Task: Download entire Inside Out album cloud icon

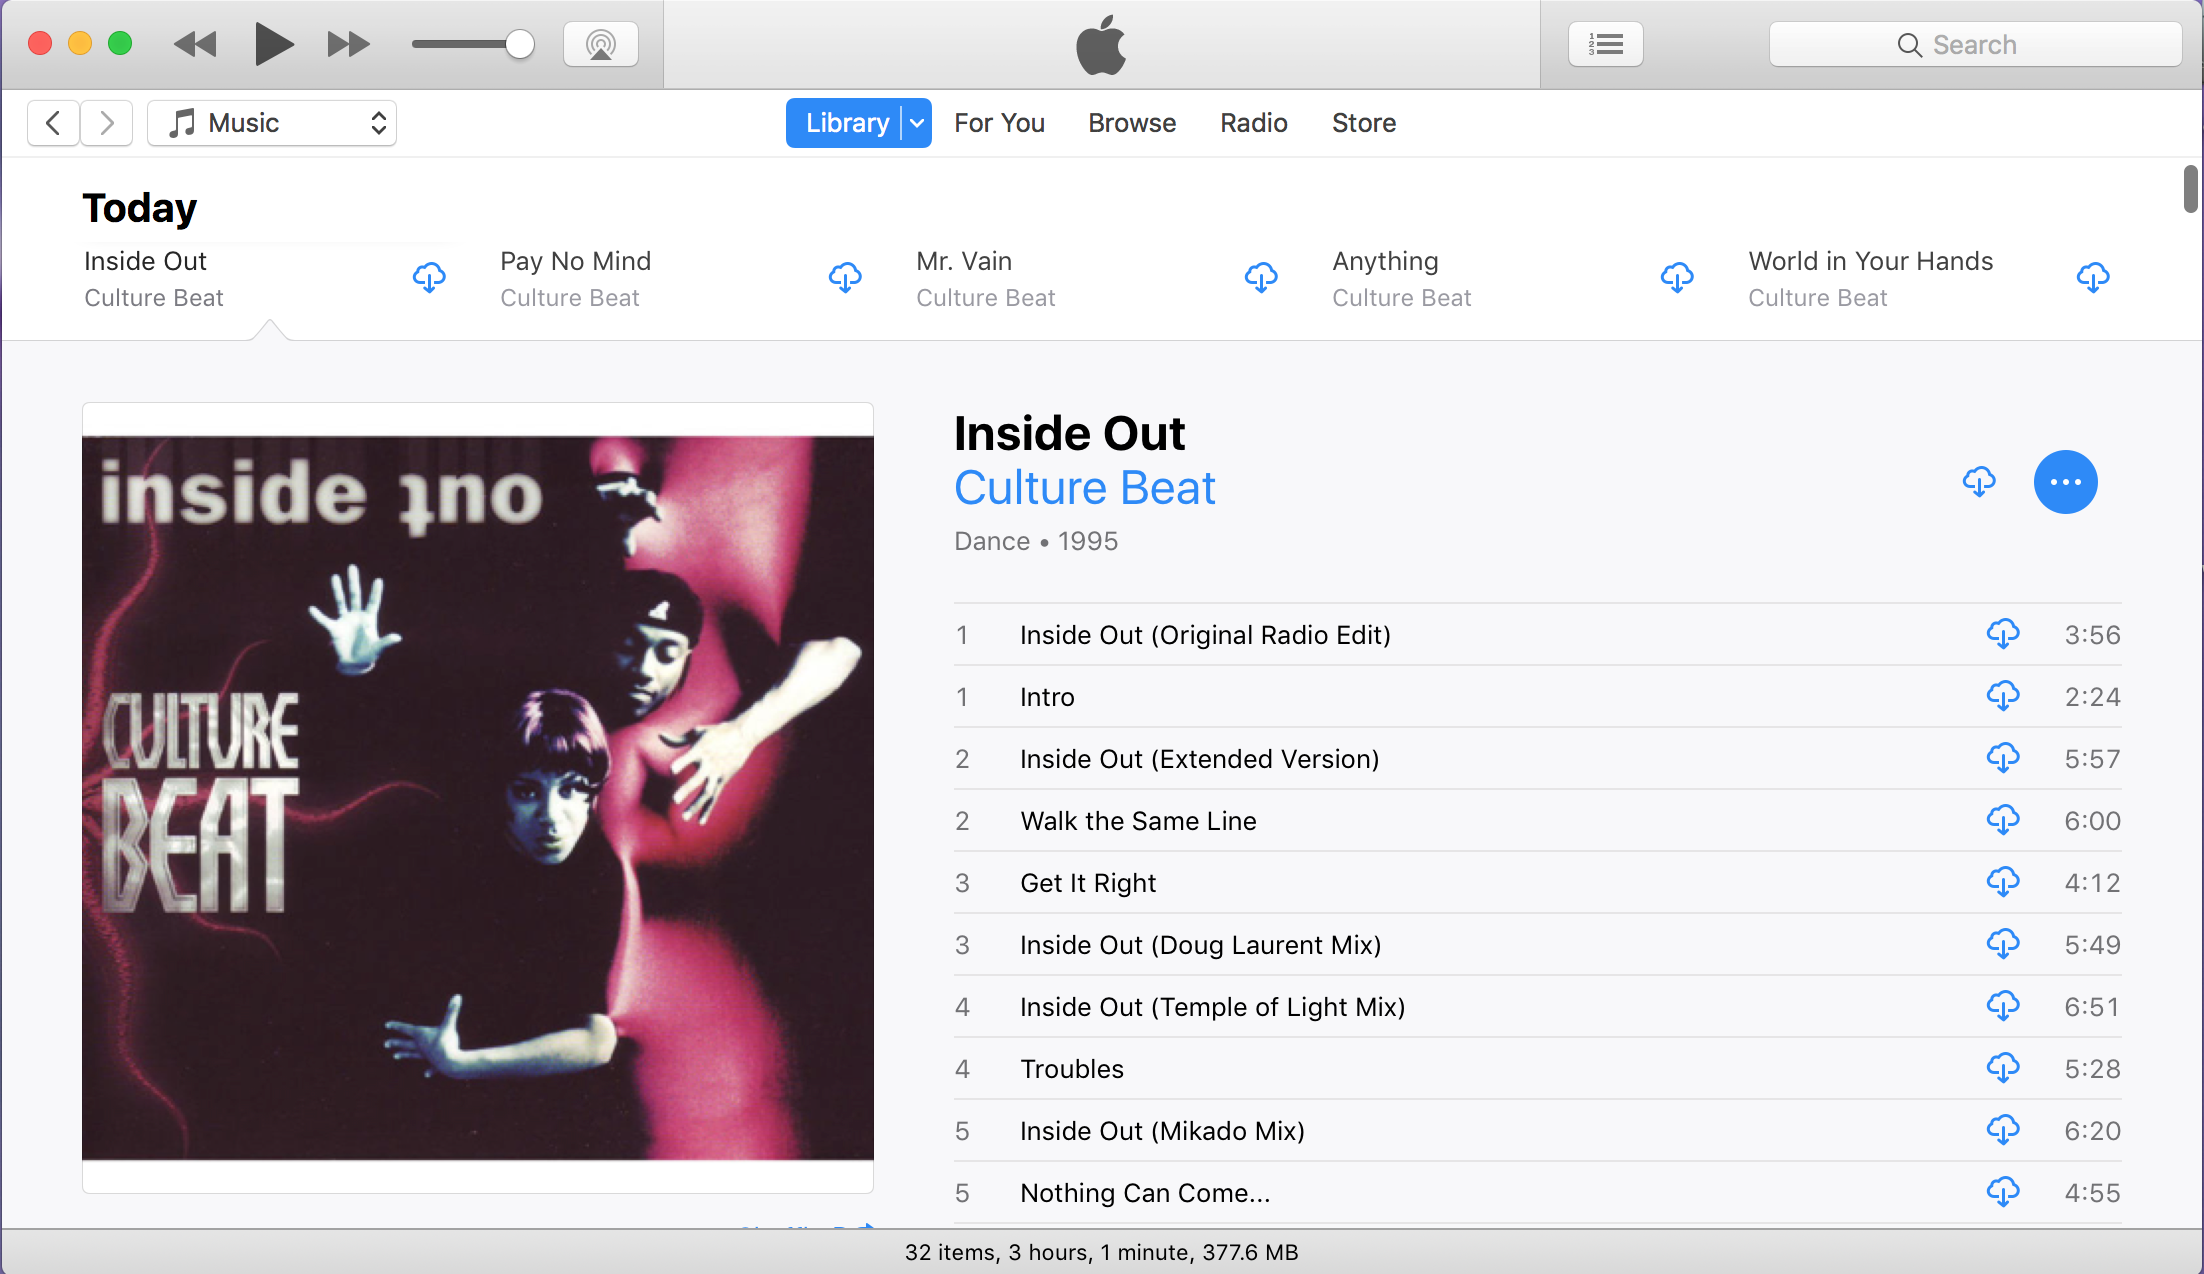Action: [x=1979, y=482]
